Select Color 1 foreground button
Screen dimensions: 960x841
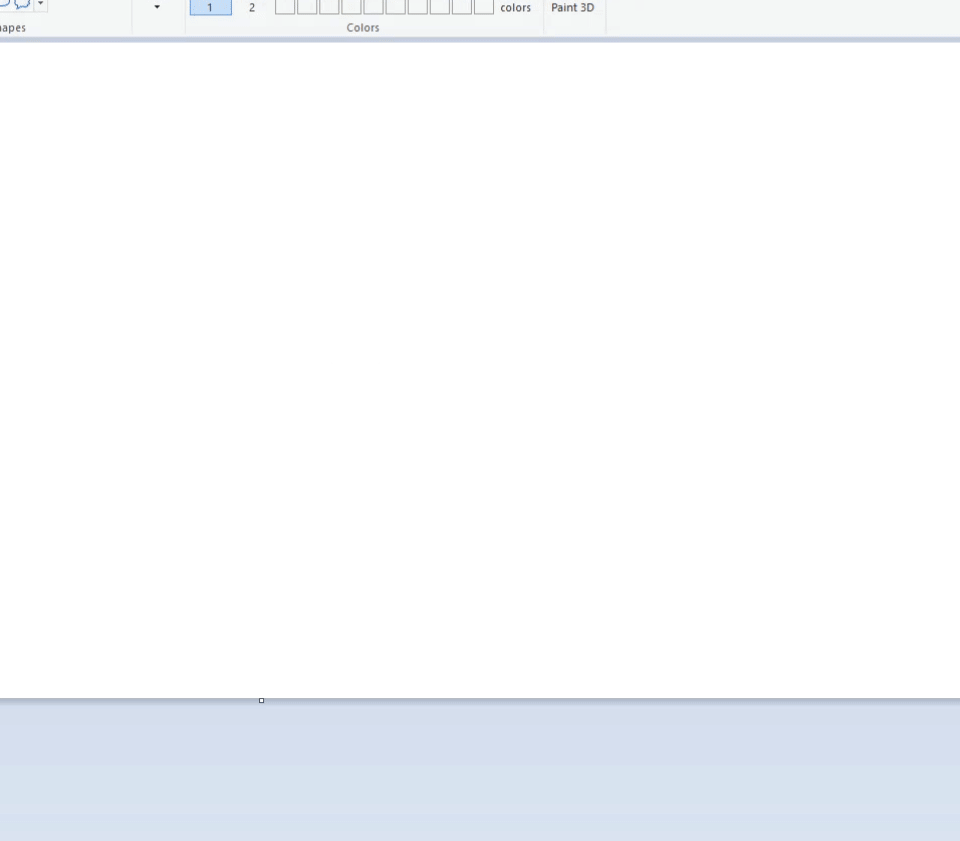click(211, 7)
